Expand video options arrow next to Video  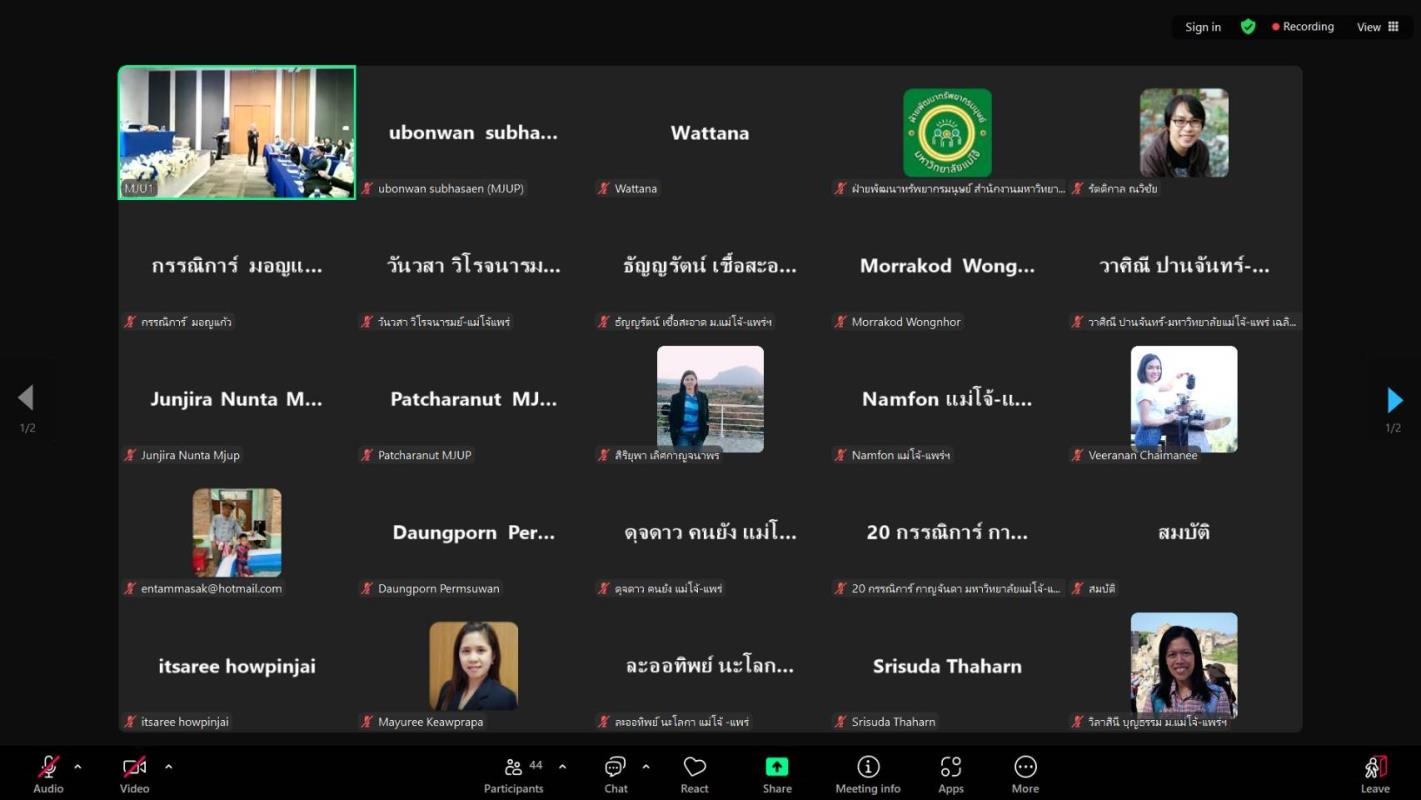(x=168, y=767)
